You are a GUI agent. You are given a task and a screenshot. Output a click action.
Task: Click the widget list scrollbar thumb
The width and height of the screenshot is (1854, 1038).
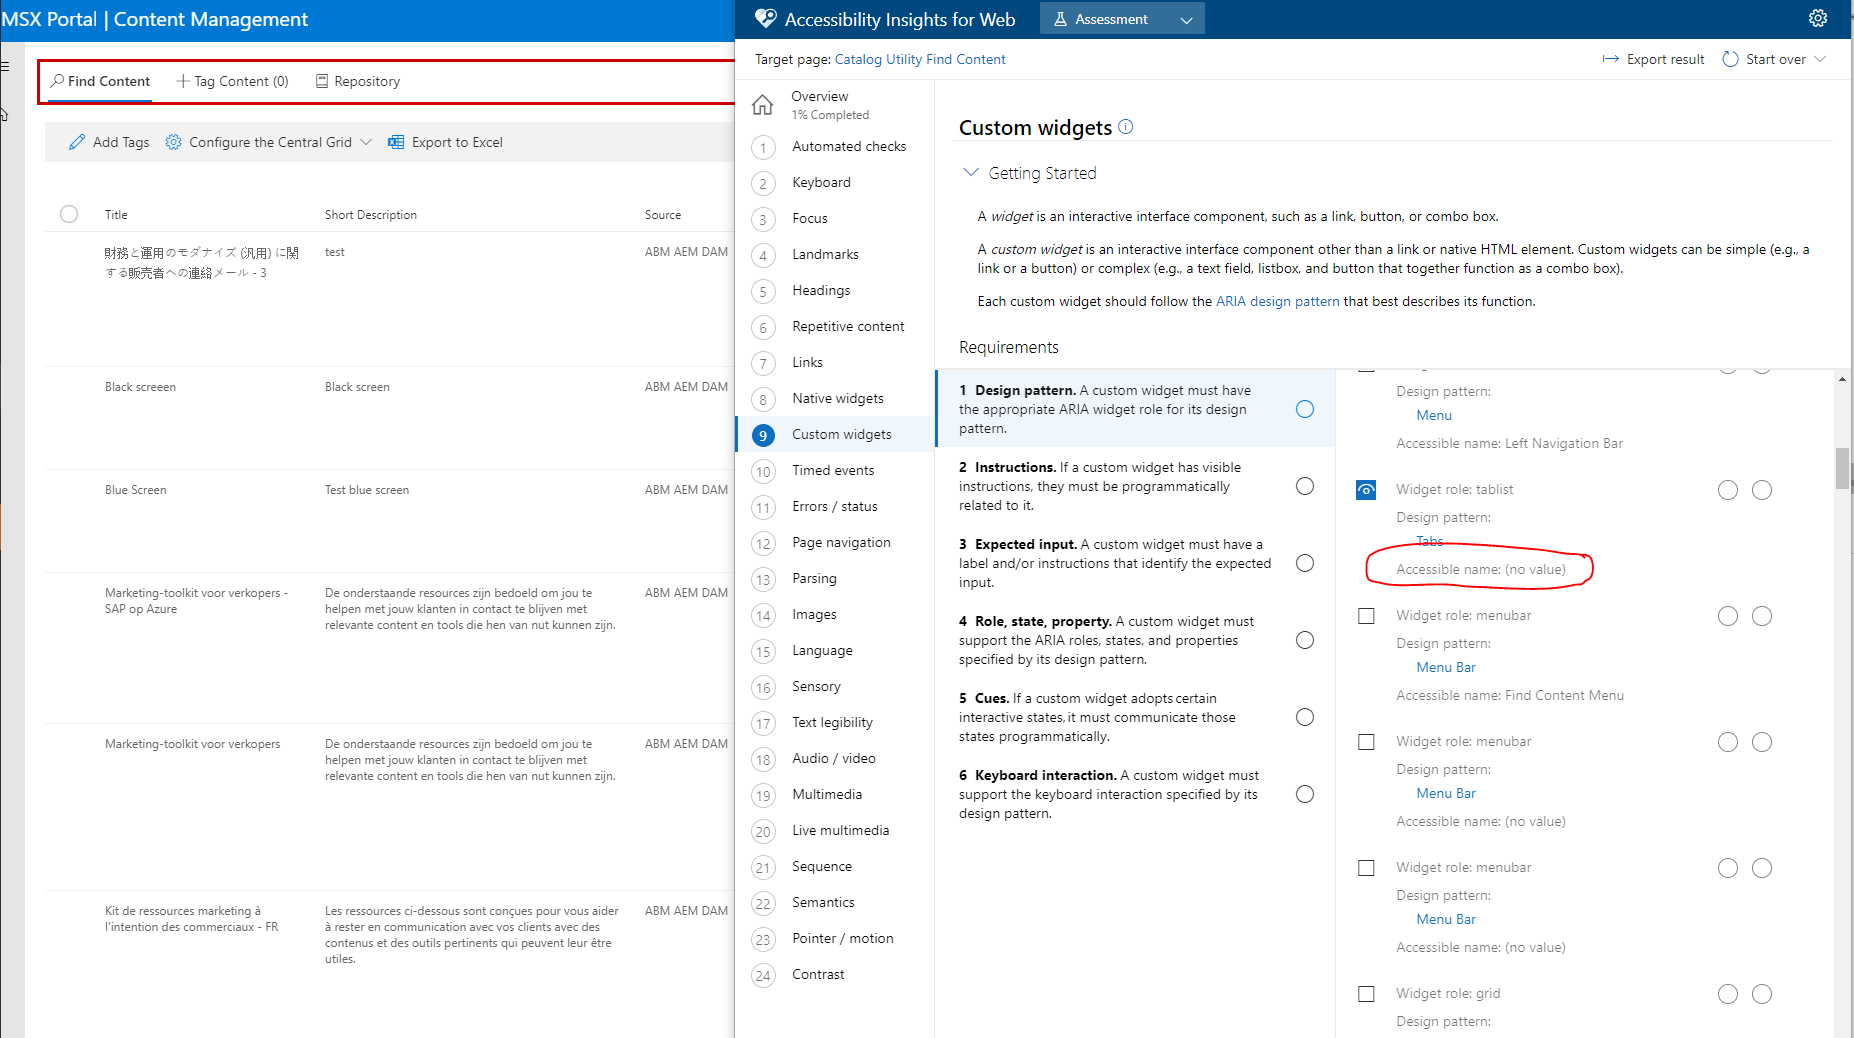click(x=1842, y=469)
